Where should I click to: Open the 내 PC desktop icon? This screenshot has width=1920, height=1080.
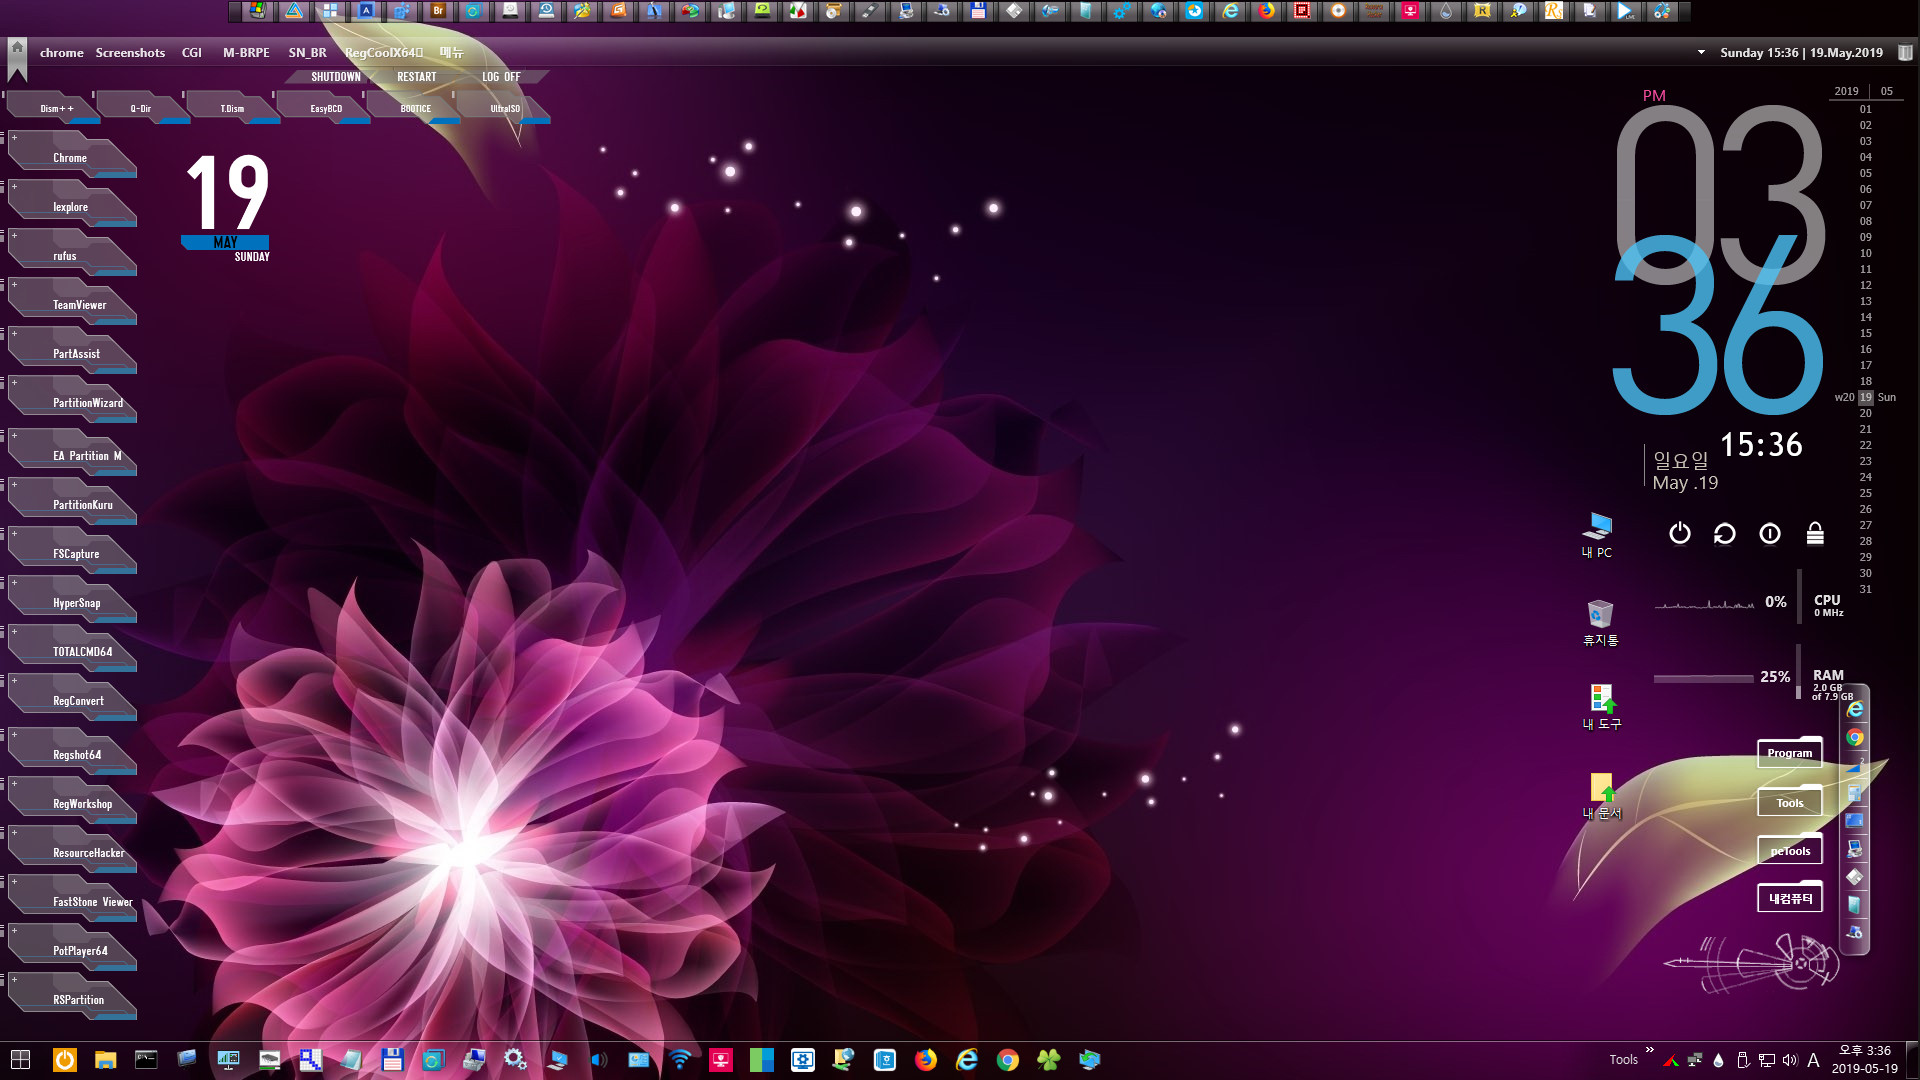[1597, 535]
